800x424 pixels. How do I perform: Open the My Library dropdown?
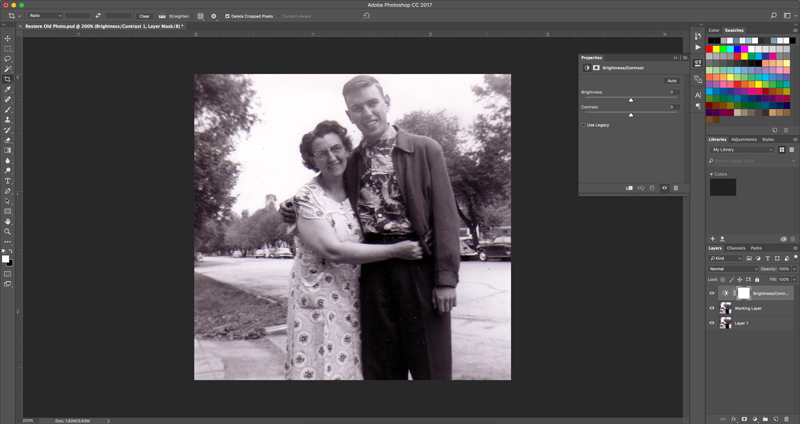point(742,149)
